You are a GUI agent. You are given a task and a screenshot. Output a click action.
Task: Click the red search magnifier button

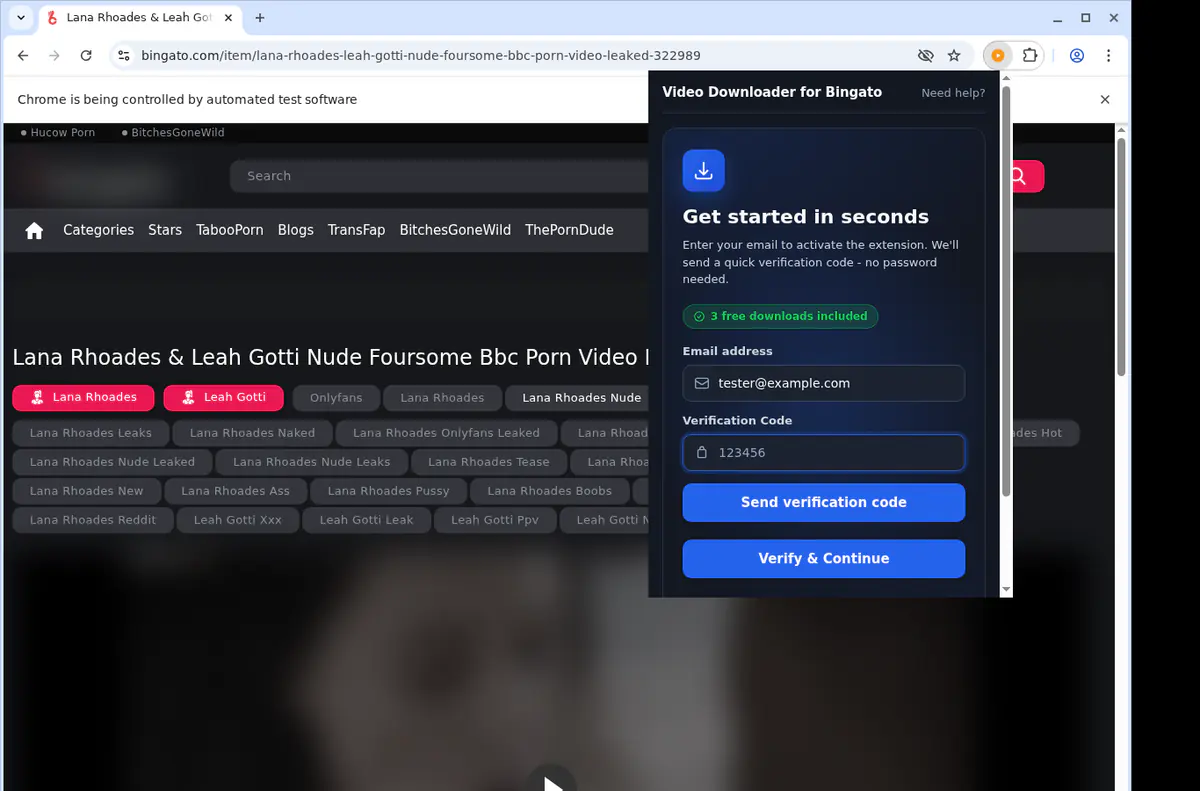coord(1018,176)
